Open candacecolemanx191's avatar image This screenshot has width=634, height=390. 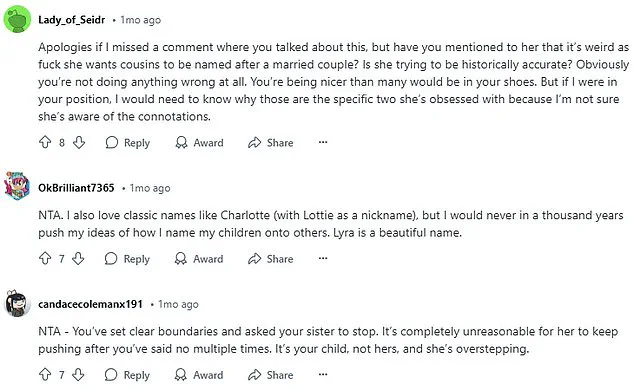(17, 303)
